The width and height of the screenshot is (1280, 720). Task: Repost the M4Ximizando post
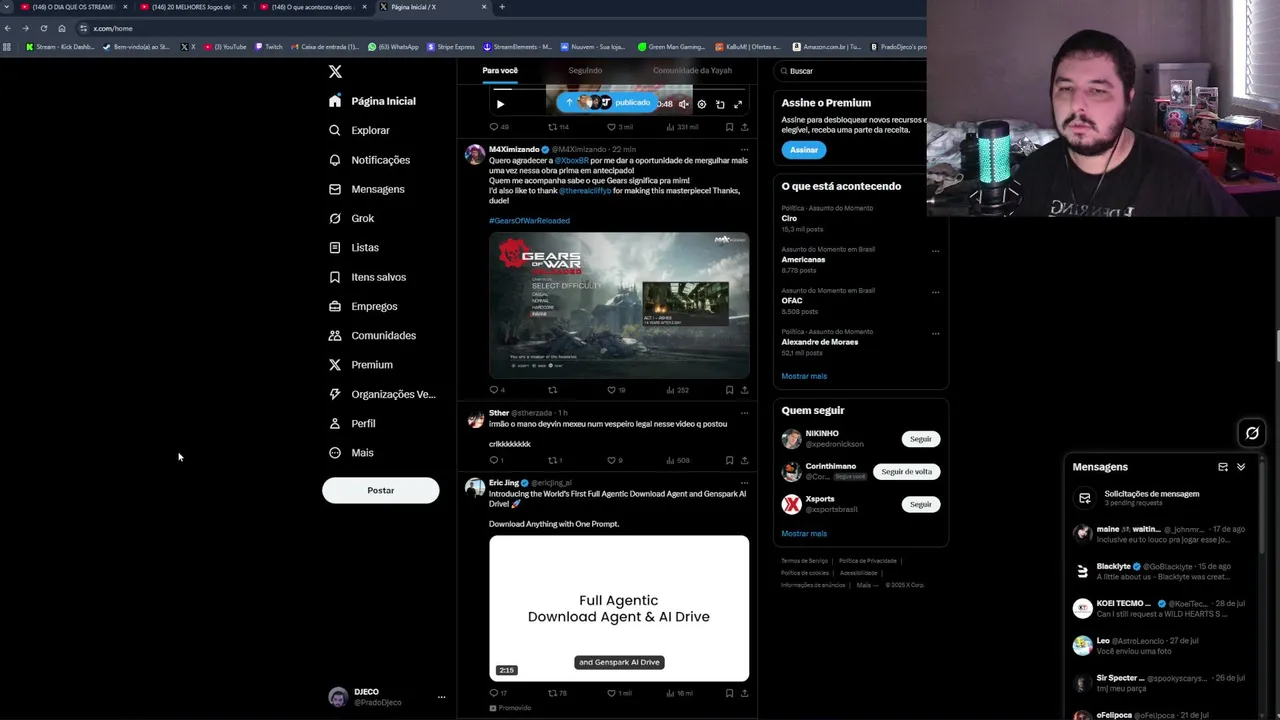pos(552,390)
